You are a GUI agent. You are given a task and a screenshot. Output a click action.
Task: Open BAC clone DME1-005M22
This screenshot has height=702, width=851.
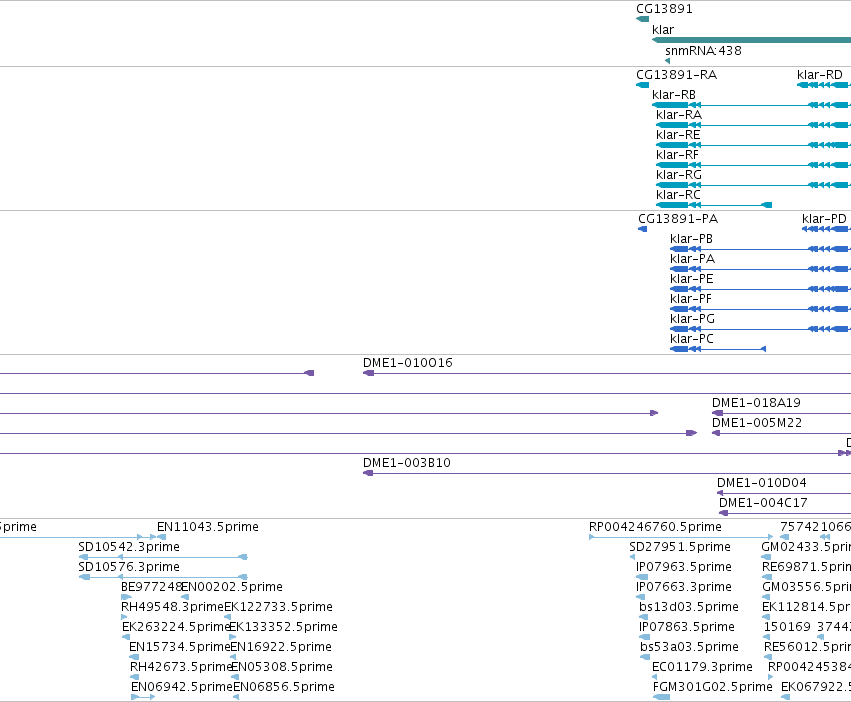pos(757,423)
